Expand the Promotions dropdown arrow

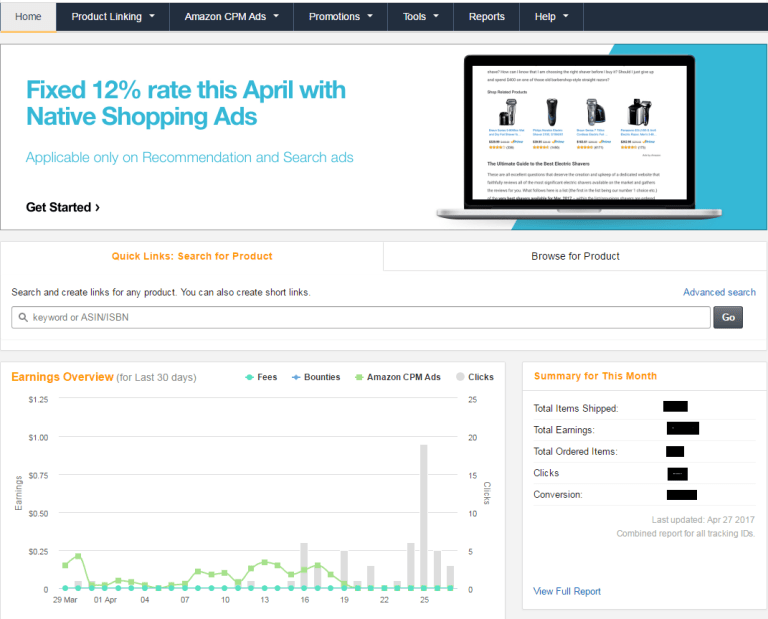[x=370, y=16]
